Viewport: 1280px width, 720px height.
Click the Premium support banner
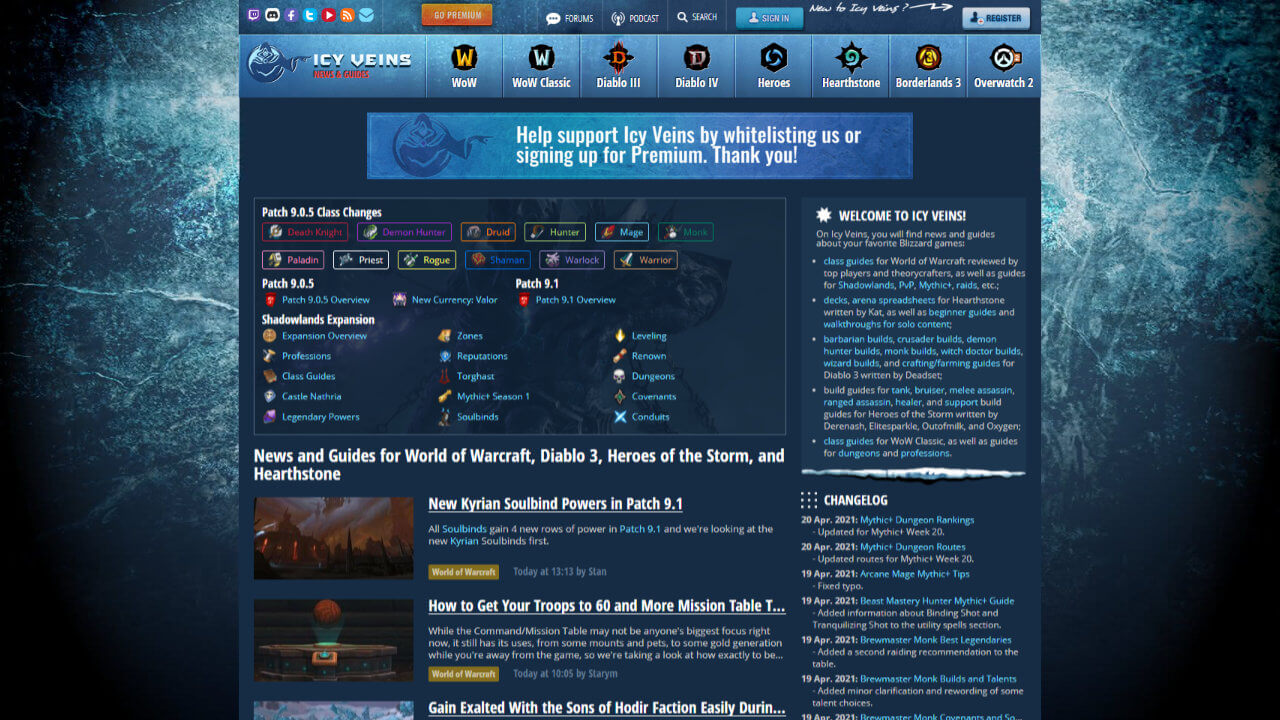pyautogui.click(x=640, y=145)
